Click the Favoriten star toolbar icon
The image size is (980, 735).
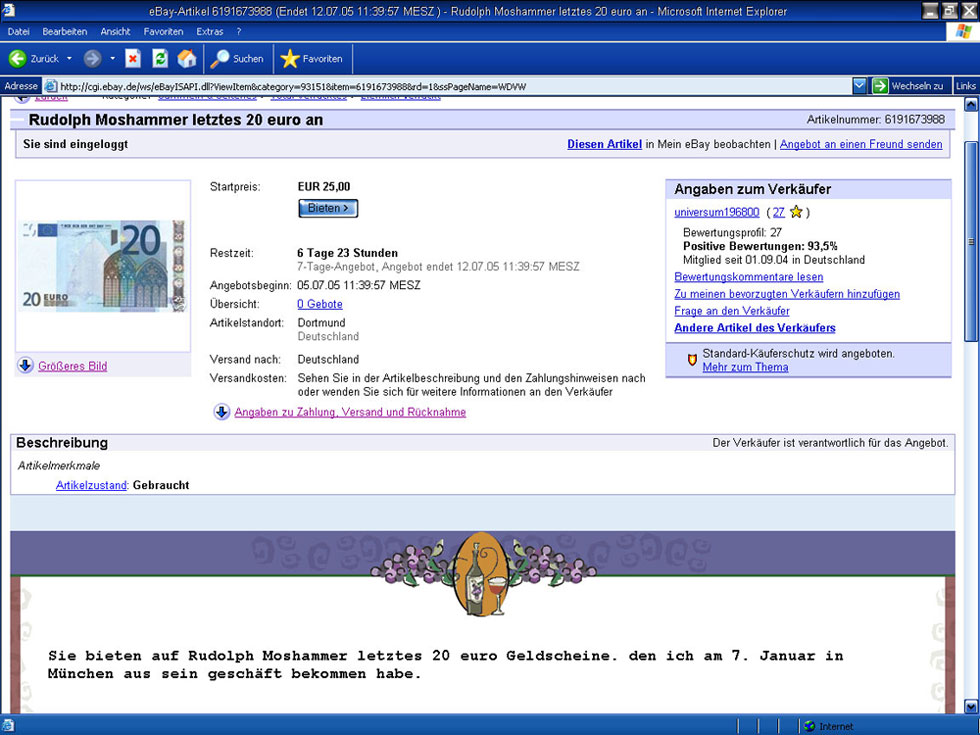pyautogui.click(x=289, y=59)
